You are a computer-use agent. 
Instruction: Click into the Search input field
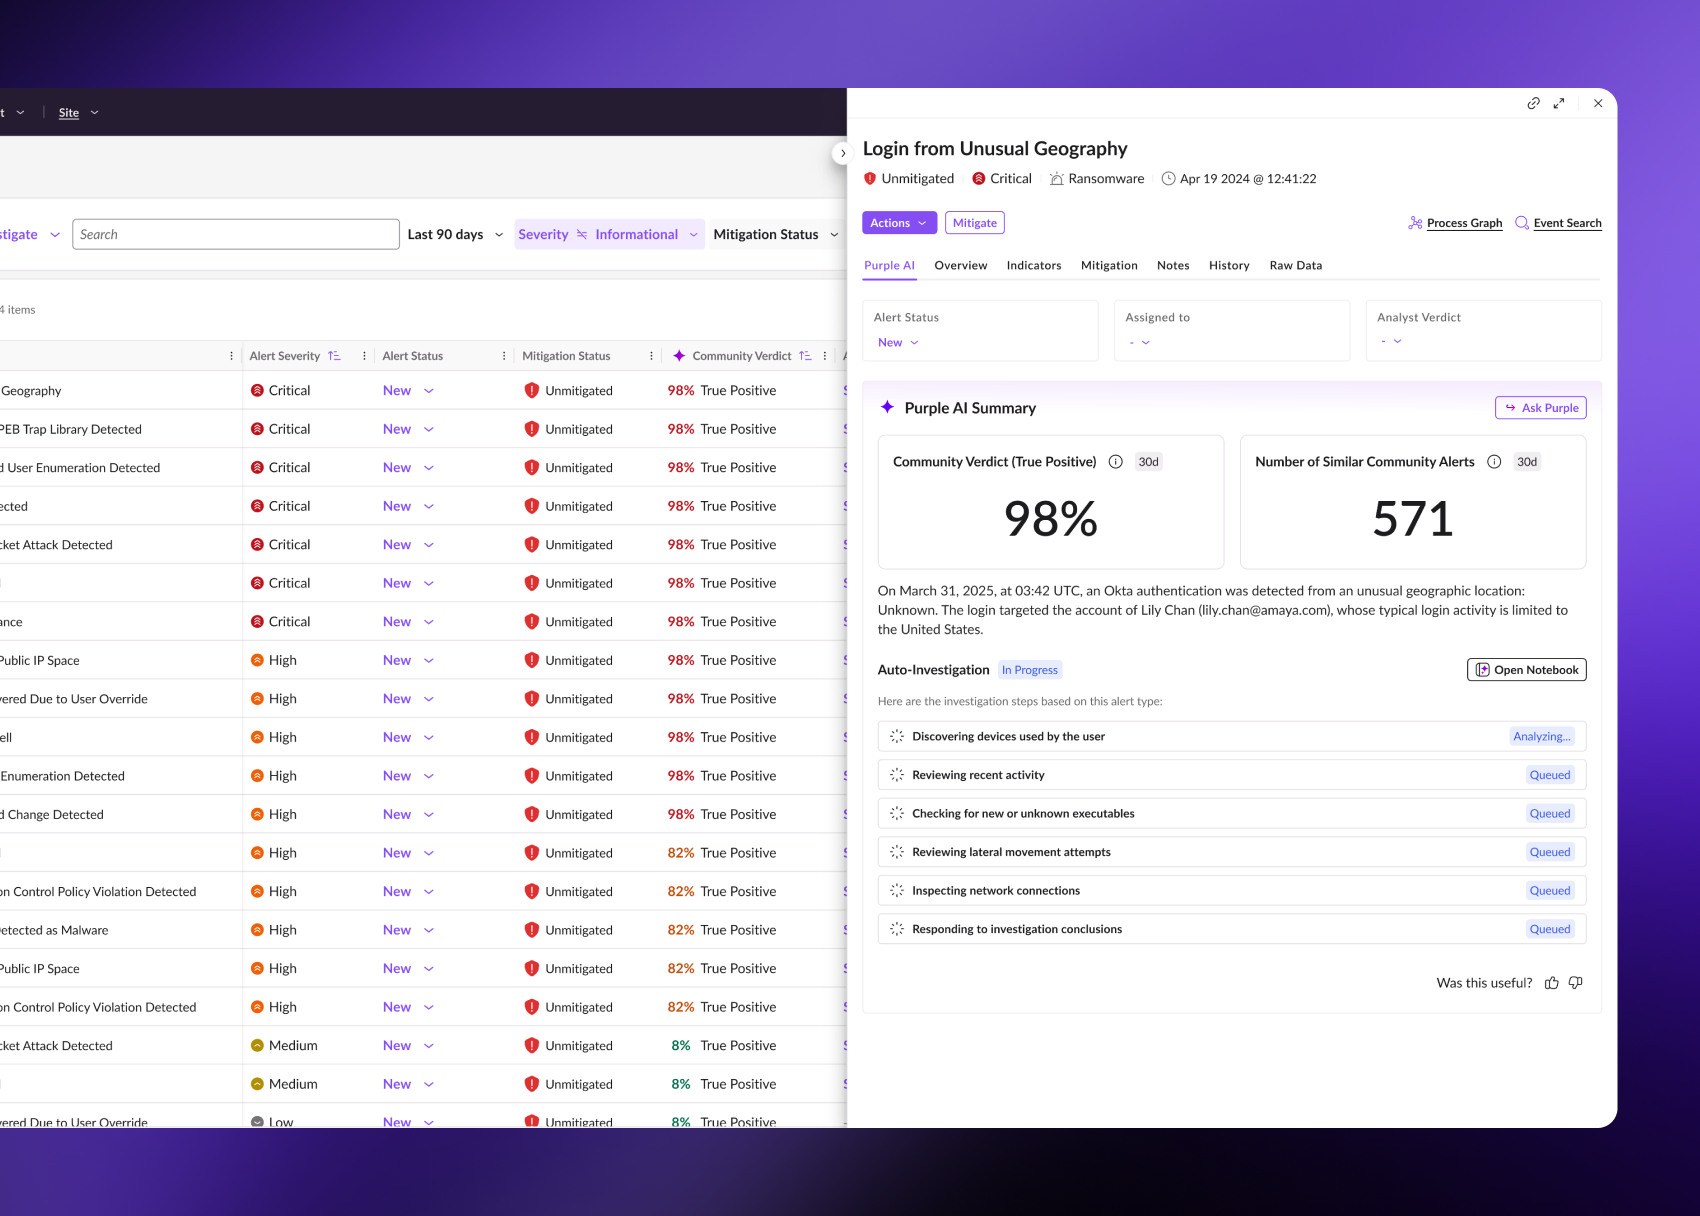click(x=236, y=235)
